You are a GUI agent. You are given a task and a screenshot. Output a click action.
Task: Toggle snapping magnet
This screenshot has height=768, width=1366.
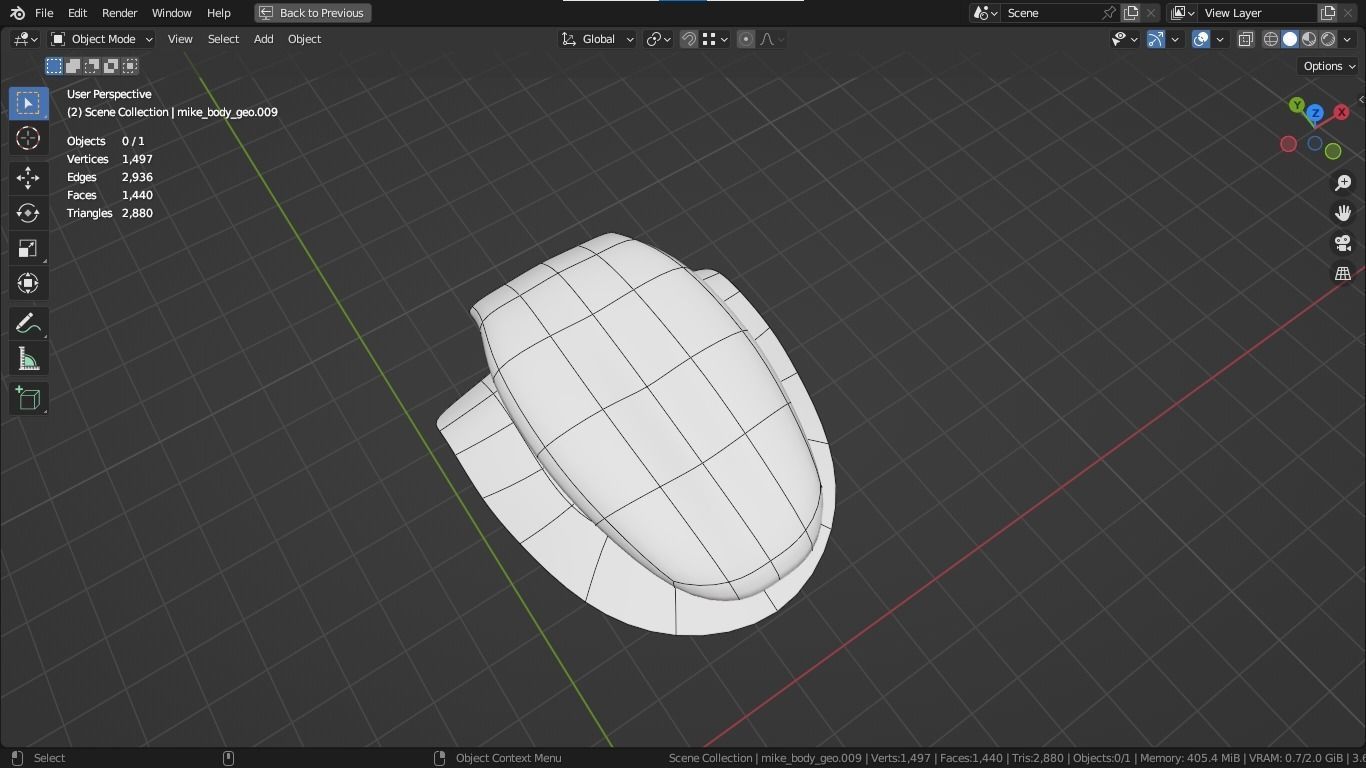click(x=689, y=39)
